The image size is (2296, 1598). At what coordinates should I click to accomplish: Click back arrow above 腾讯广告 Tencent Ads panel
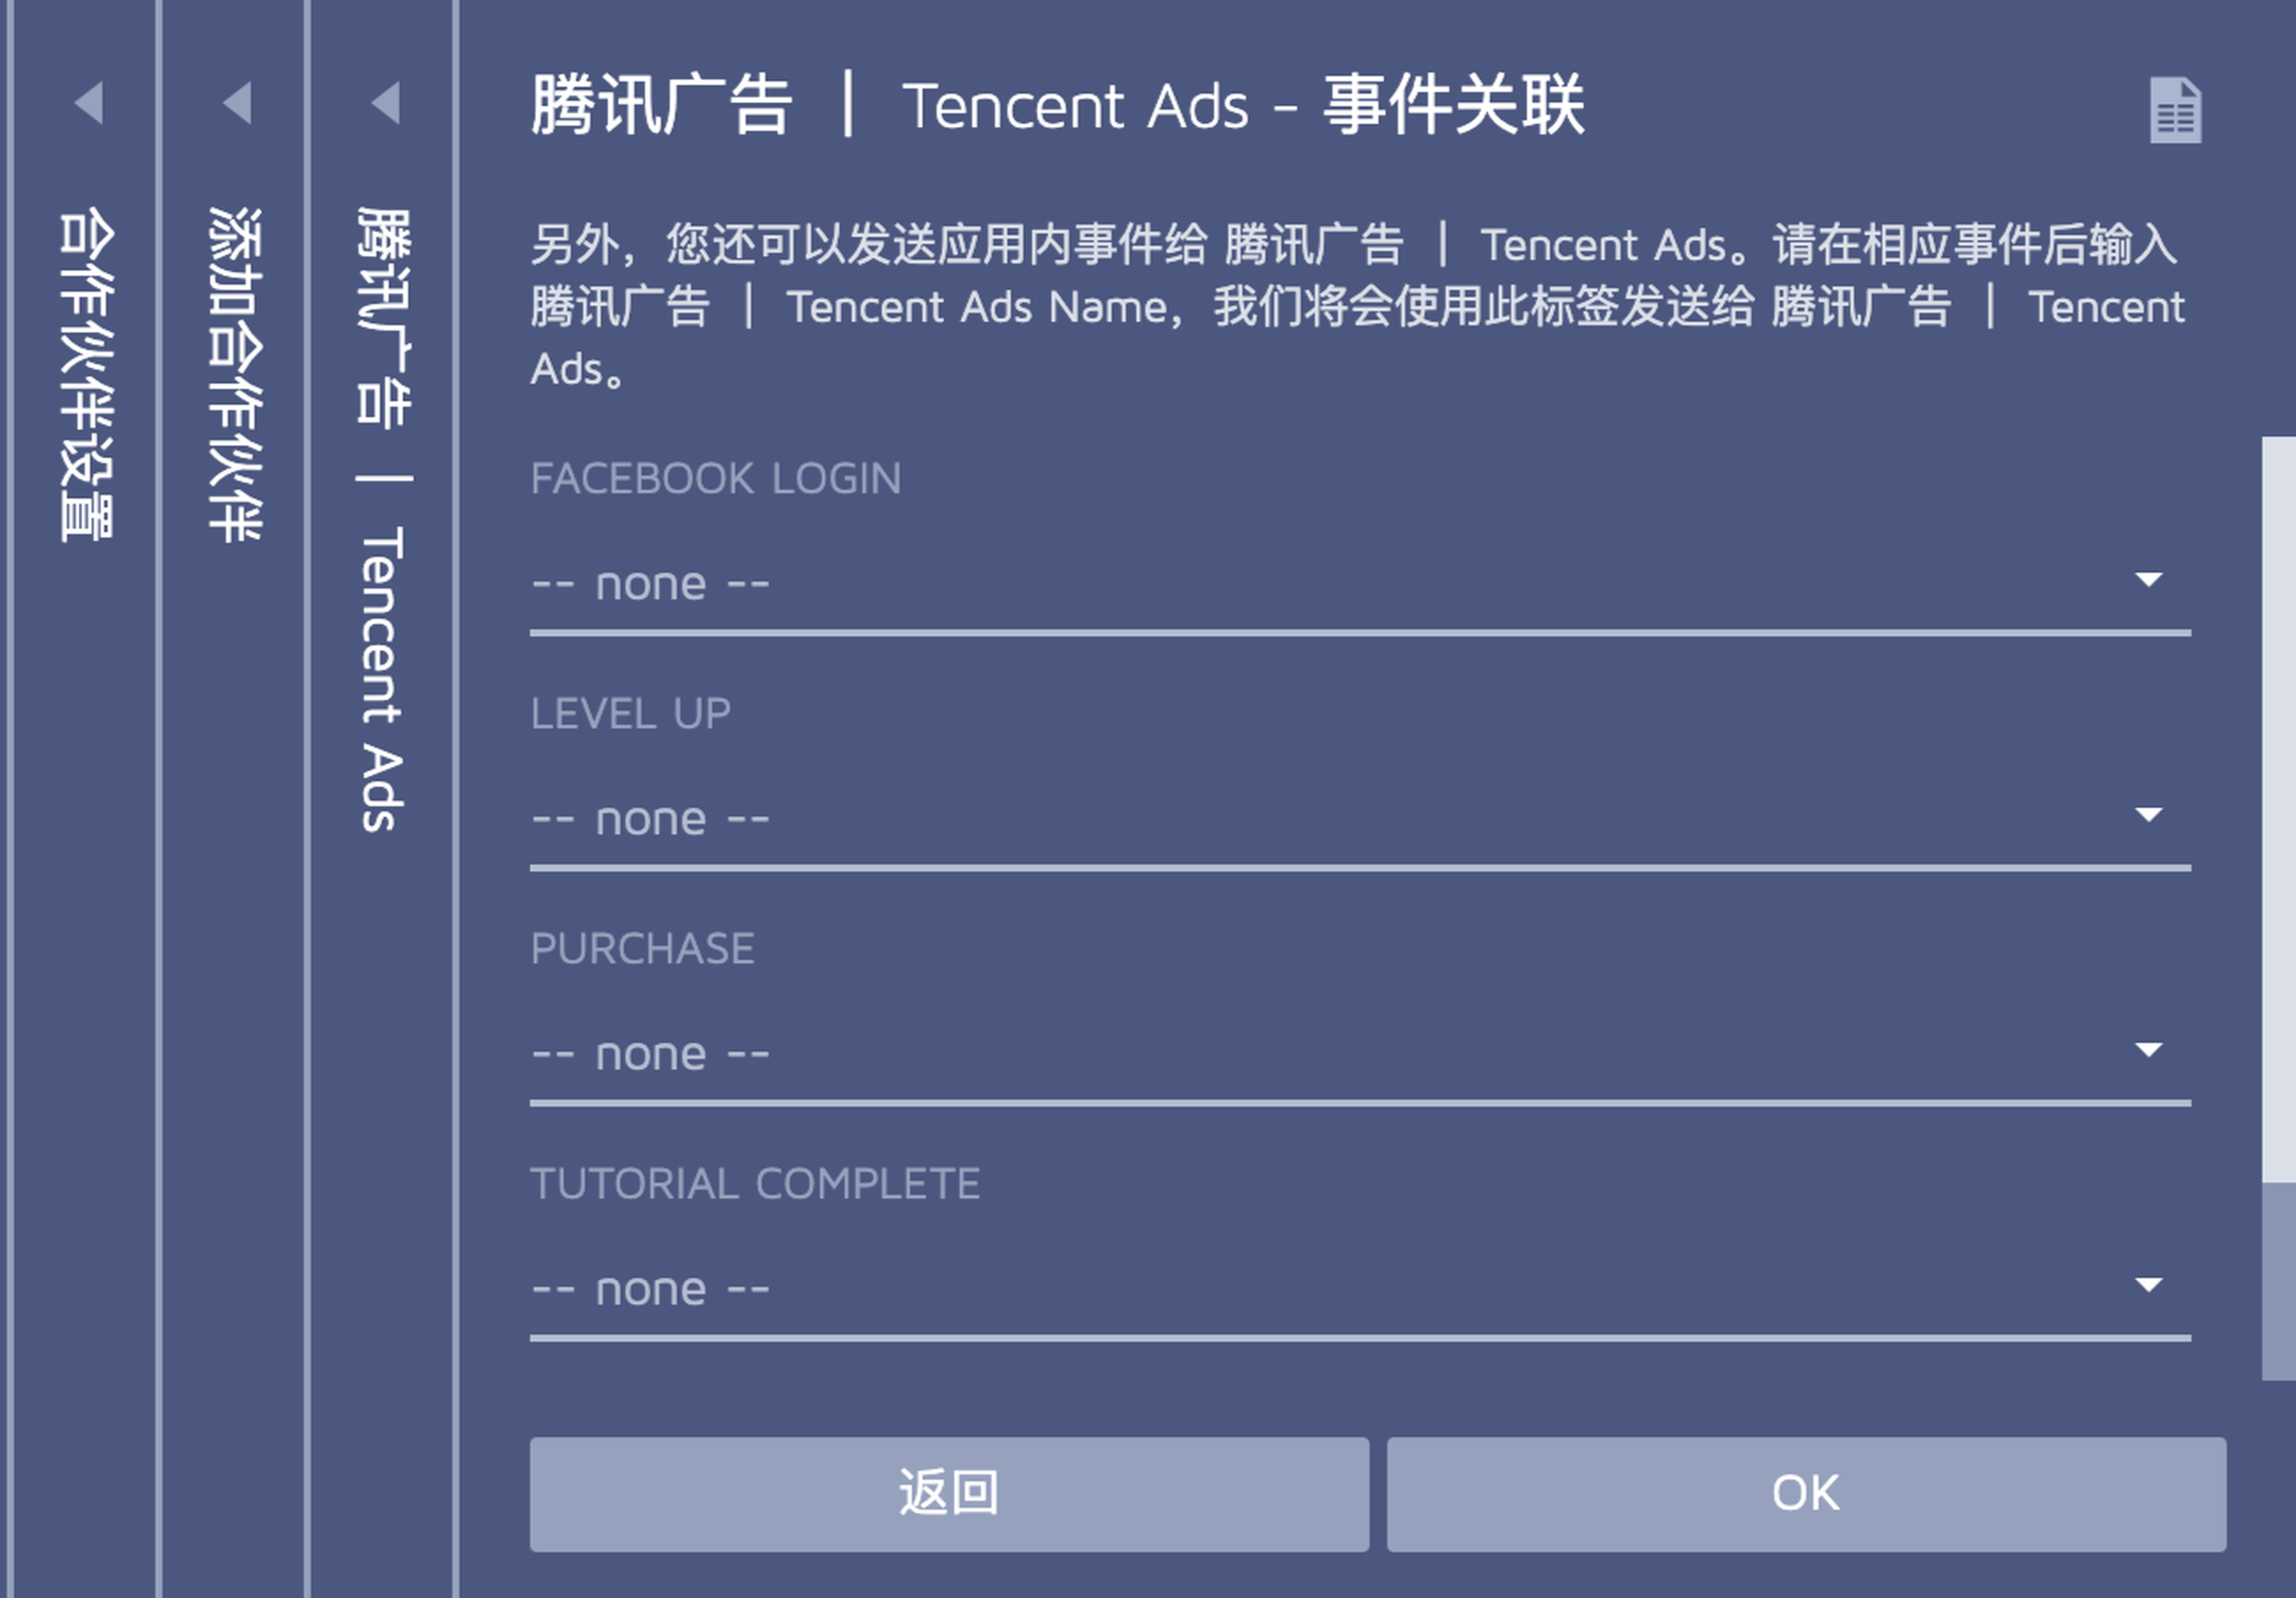(x=385, y=102)
